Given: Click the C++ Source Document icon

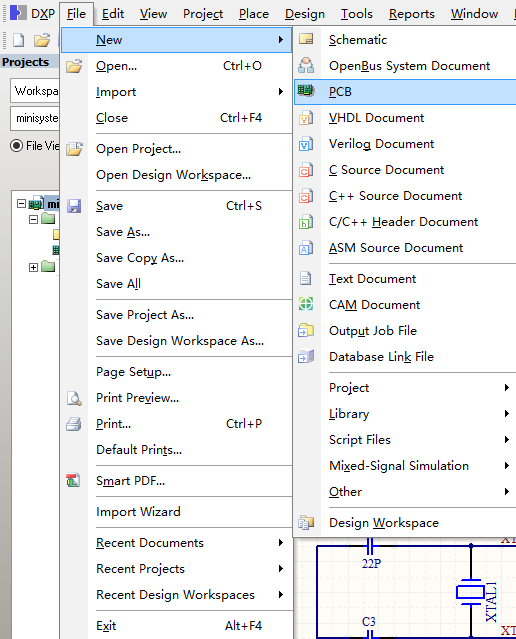Looking at the screenshot, I should (x=306, y=196).
